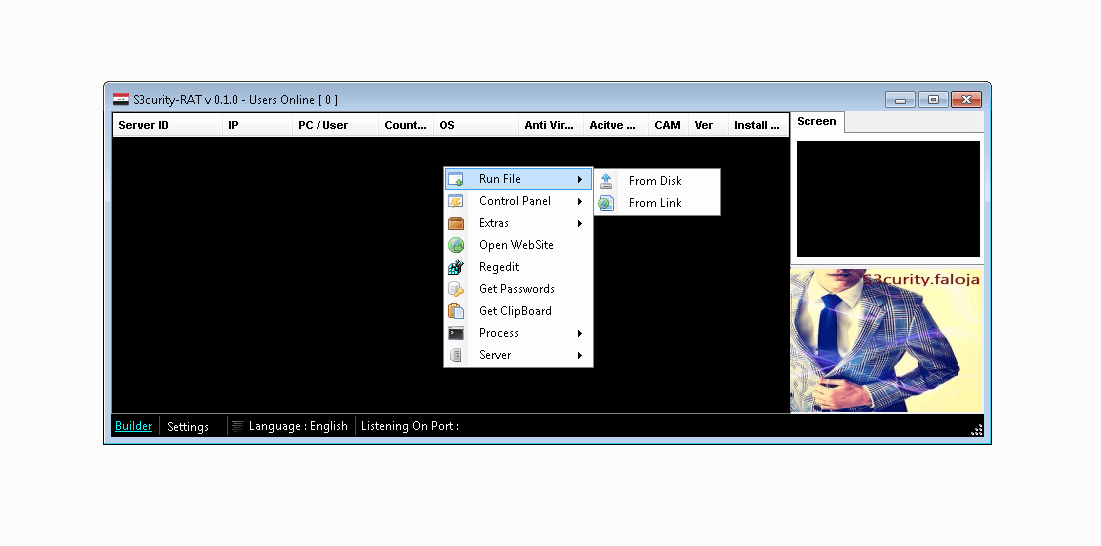This screenshot has height=546, width=1101.
Task: Click the Extras briefcase icon
Action: [456, 223]
